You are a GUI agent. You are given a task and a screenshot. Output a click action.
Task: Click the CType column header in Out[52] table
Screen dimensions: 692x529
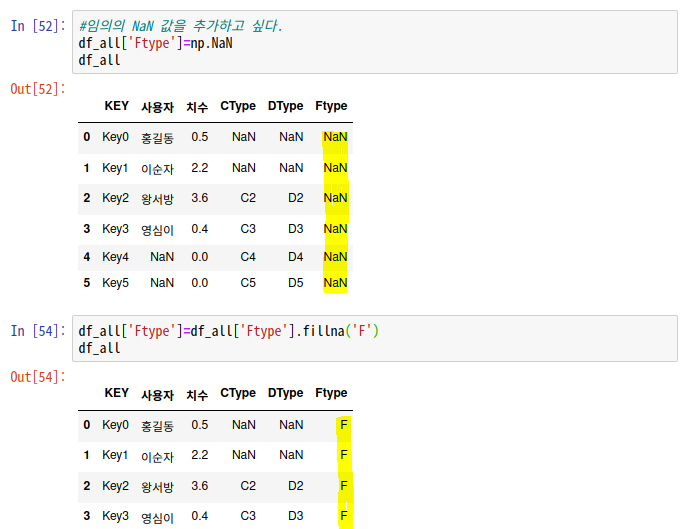coord(238,106)
